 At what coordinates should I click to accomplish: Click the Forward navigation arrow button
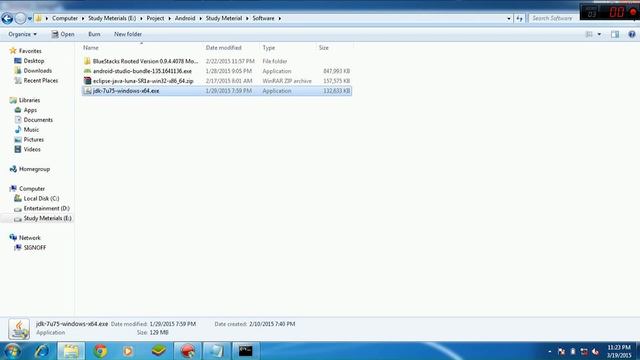click(x=20, y=18)
